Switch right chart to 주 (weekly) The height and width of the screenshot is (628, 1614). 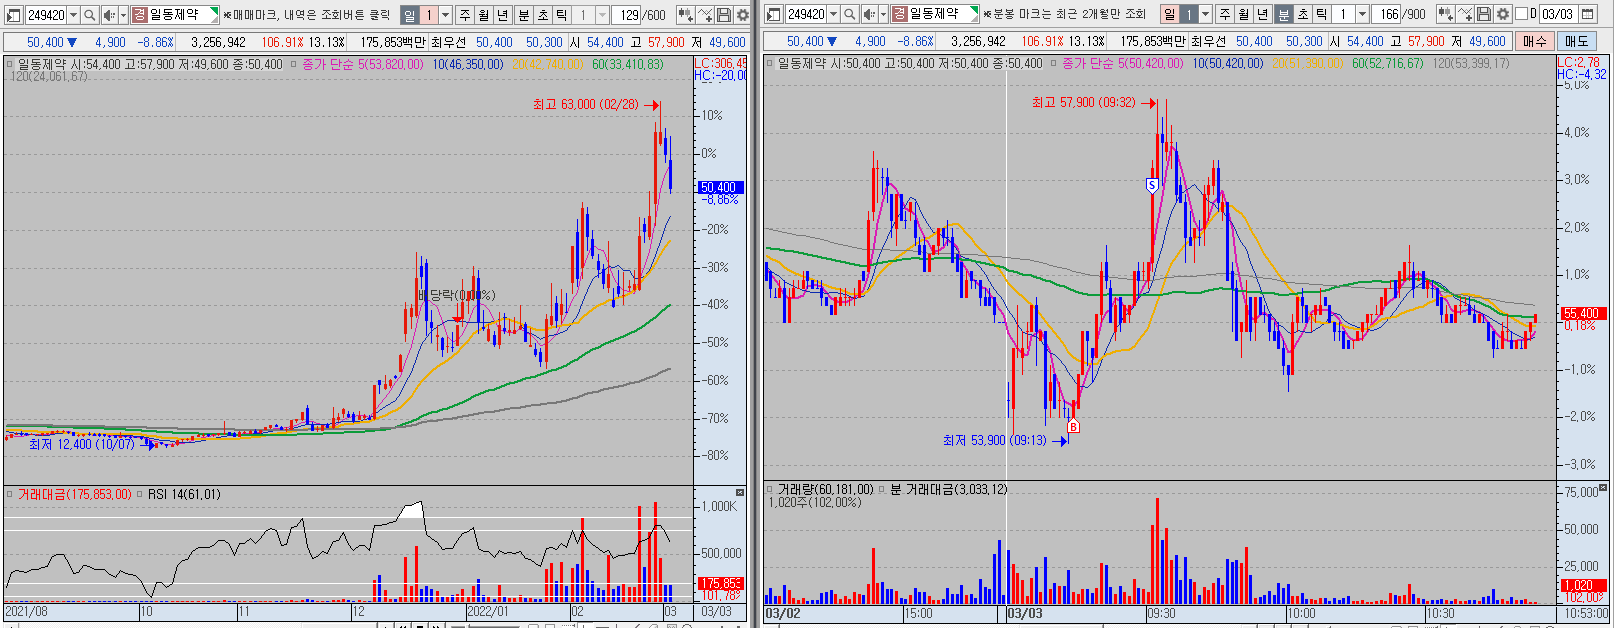coord(1224,15)
